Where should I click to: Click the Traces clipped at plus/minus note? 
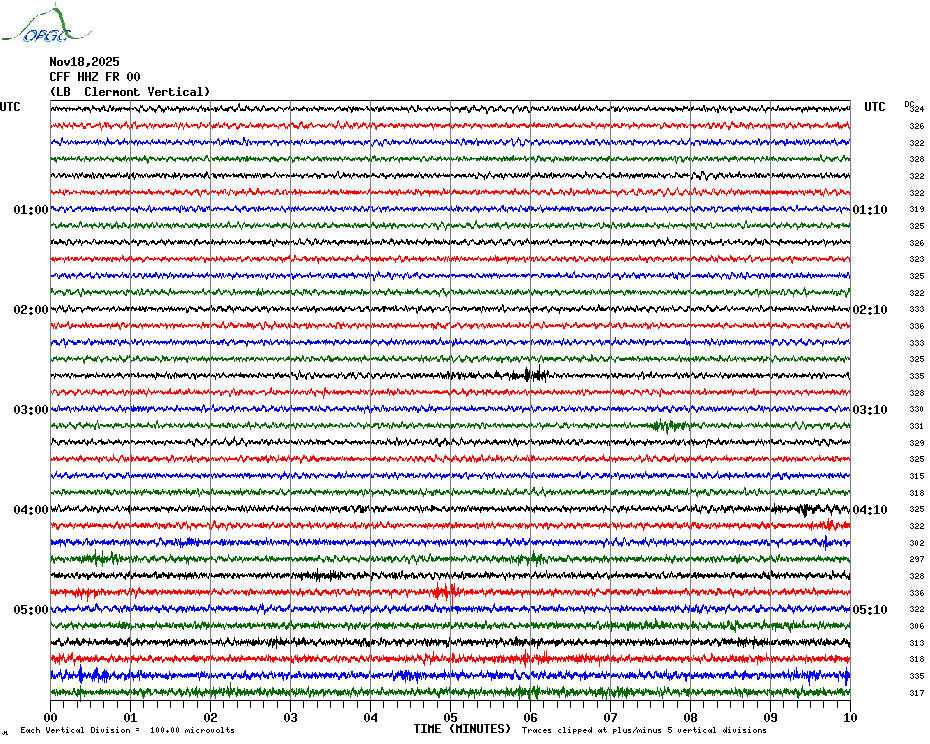coord(644,730)
